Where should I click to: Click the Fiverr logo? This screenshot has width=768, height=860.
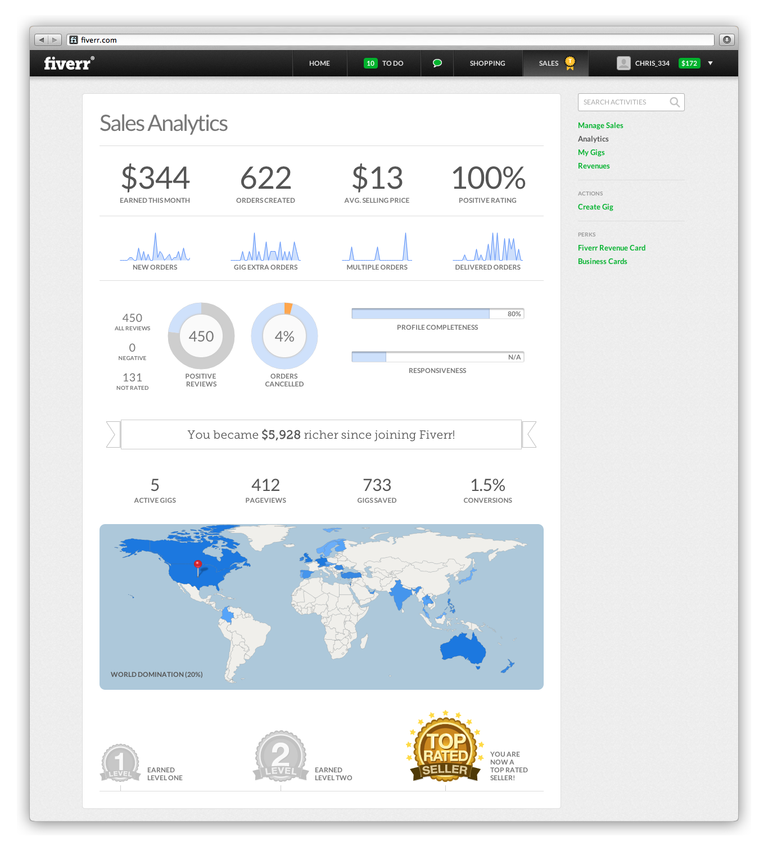[69, 63]
